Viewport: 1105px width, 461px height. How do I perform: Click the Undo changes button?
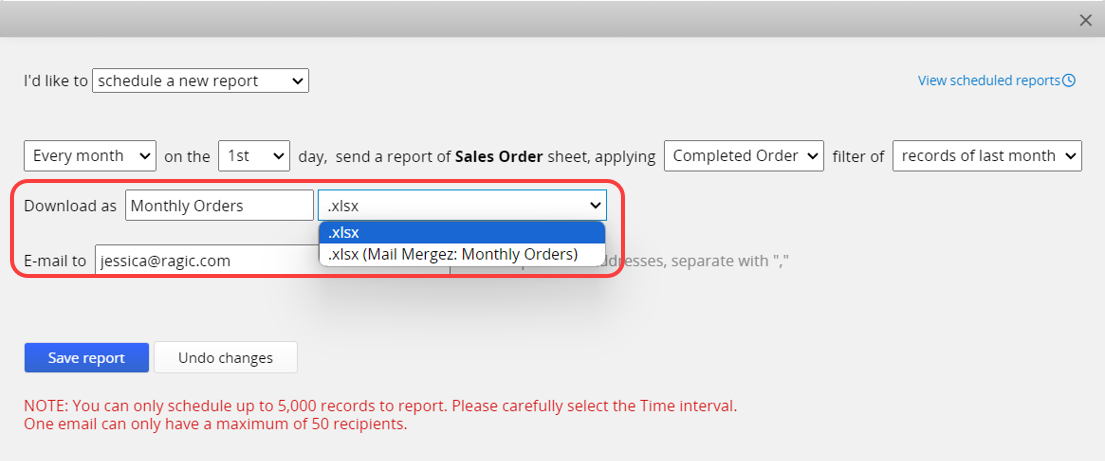[226, 358]
